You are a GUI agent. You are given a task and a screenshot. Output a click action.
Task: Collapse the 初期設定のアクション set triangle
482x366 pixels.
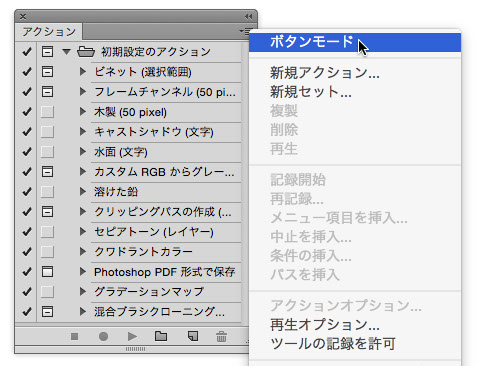pyautogui.click(x=67, y=52)
